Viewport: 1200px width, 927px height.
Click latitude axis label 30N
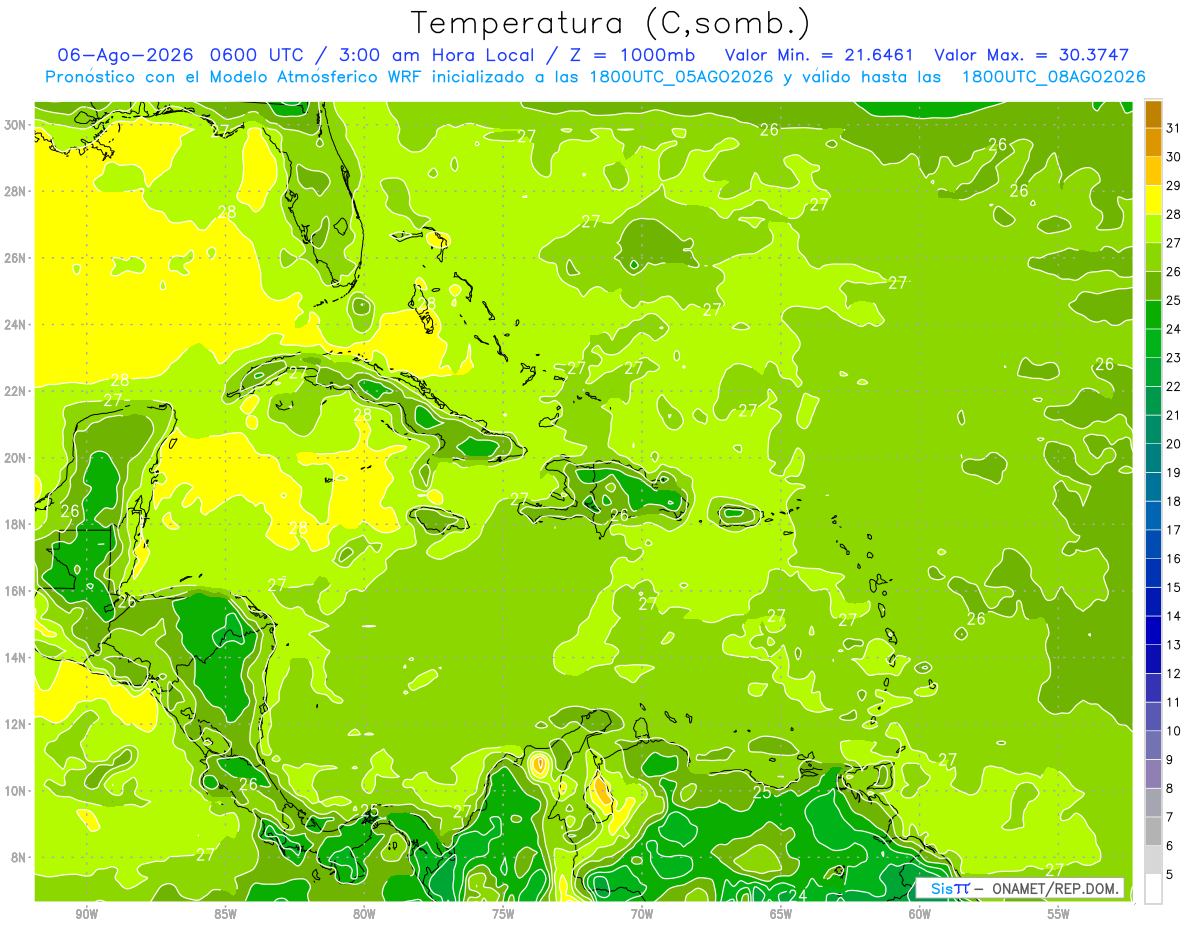coord(16,125)
